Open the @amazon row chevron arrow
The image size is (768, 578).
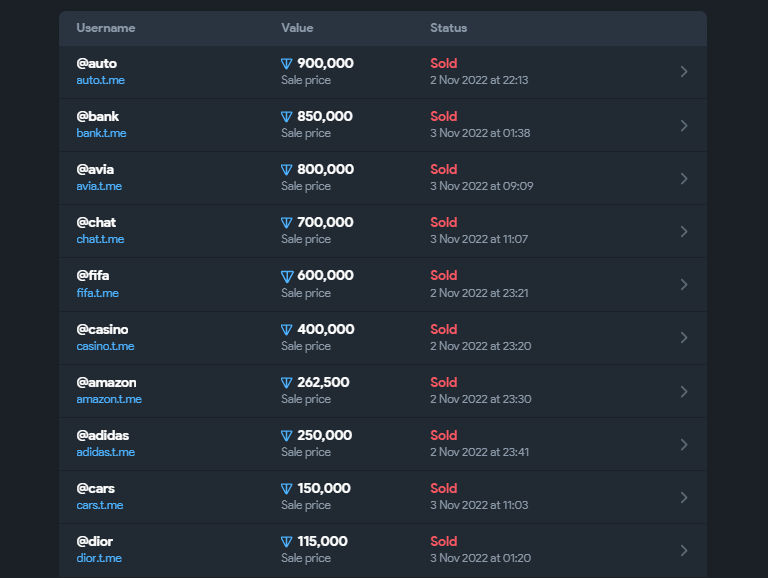[x=684, y=391]
